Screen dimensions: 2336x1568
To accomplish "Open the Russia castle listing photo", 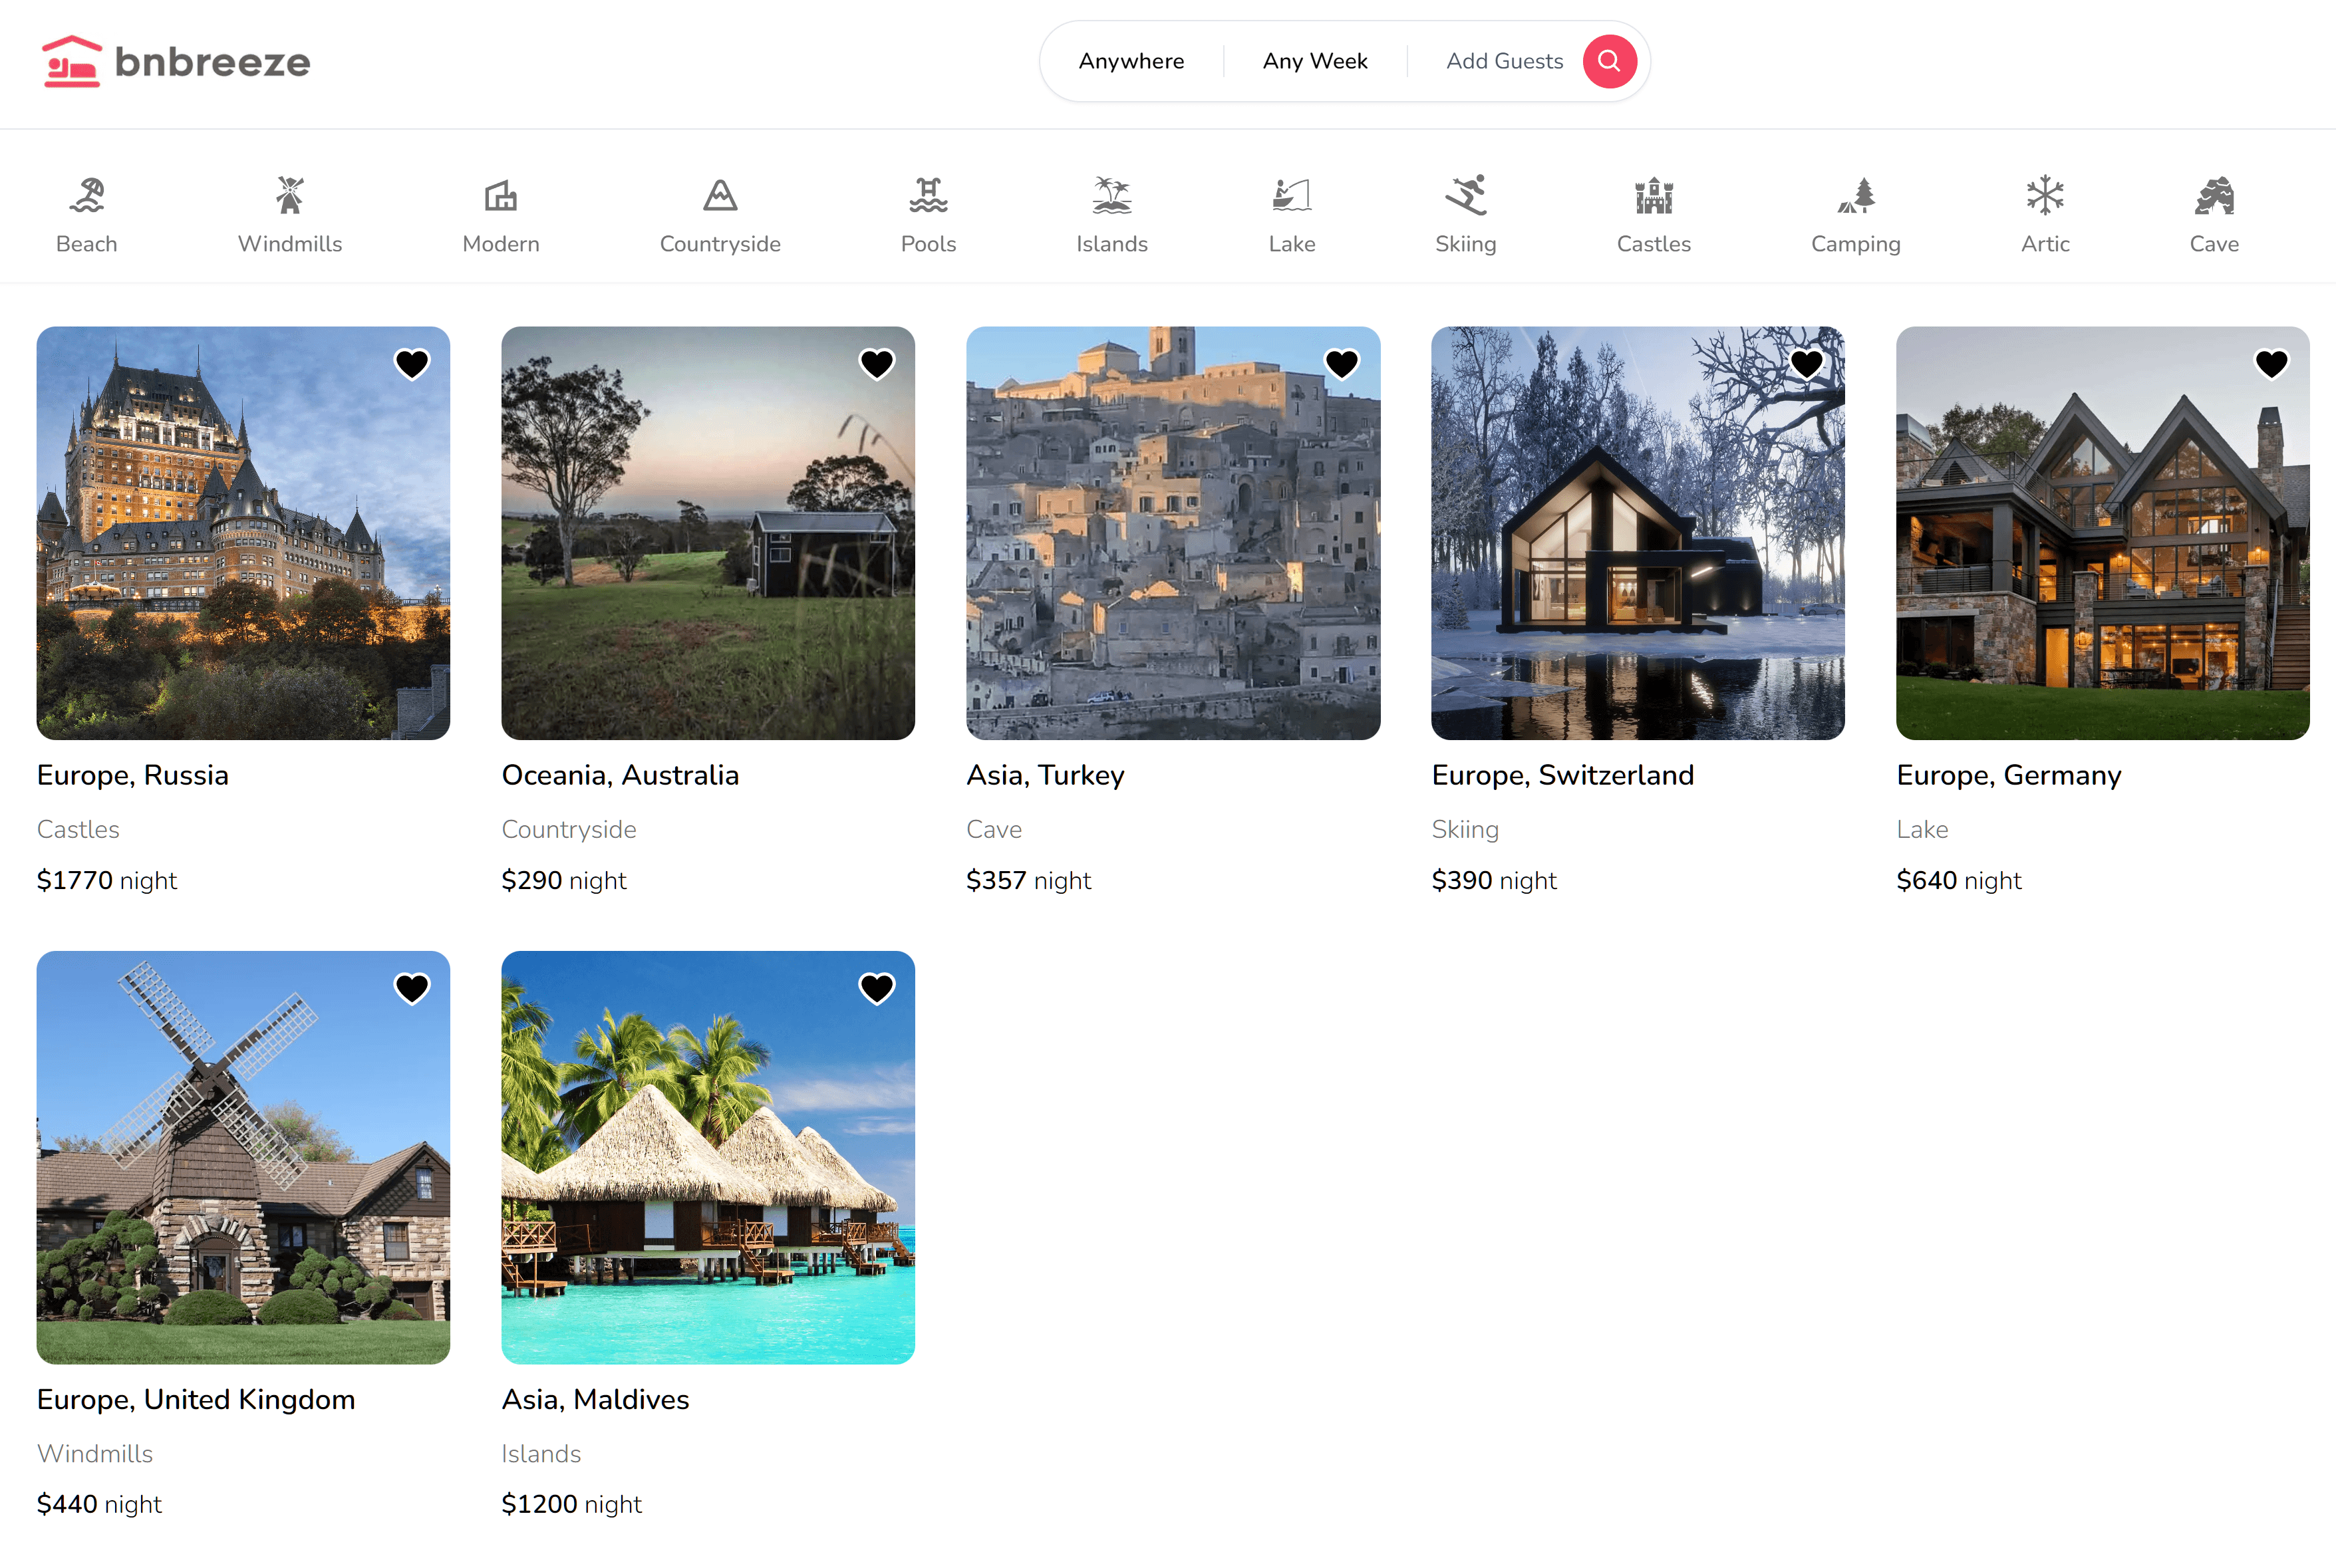I will 243,533.
